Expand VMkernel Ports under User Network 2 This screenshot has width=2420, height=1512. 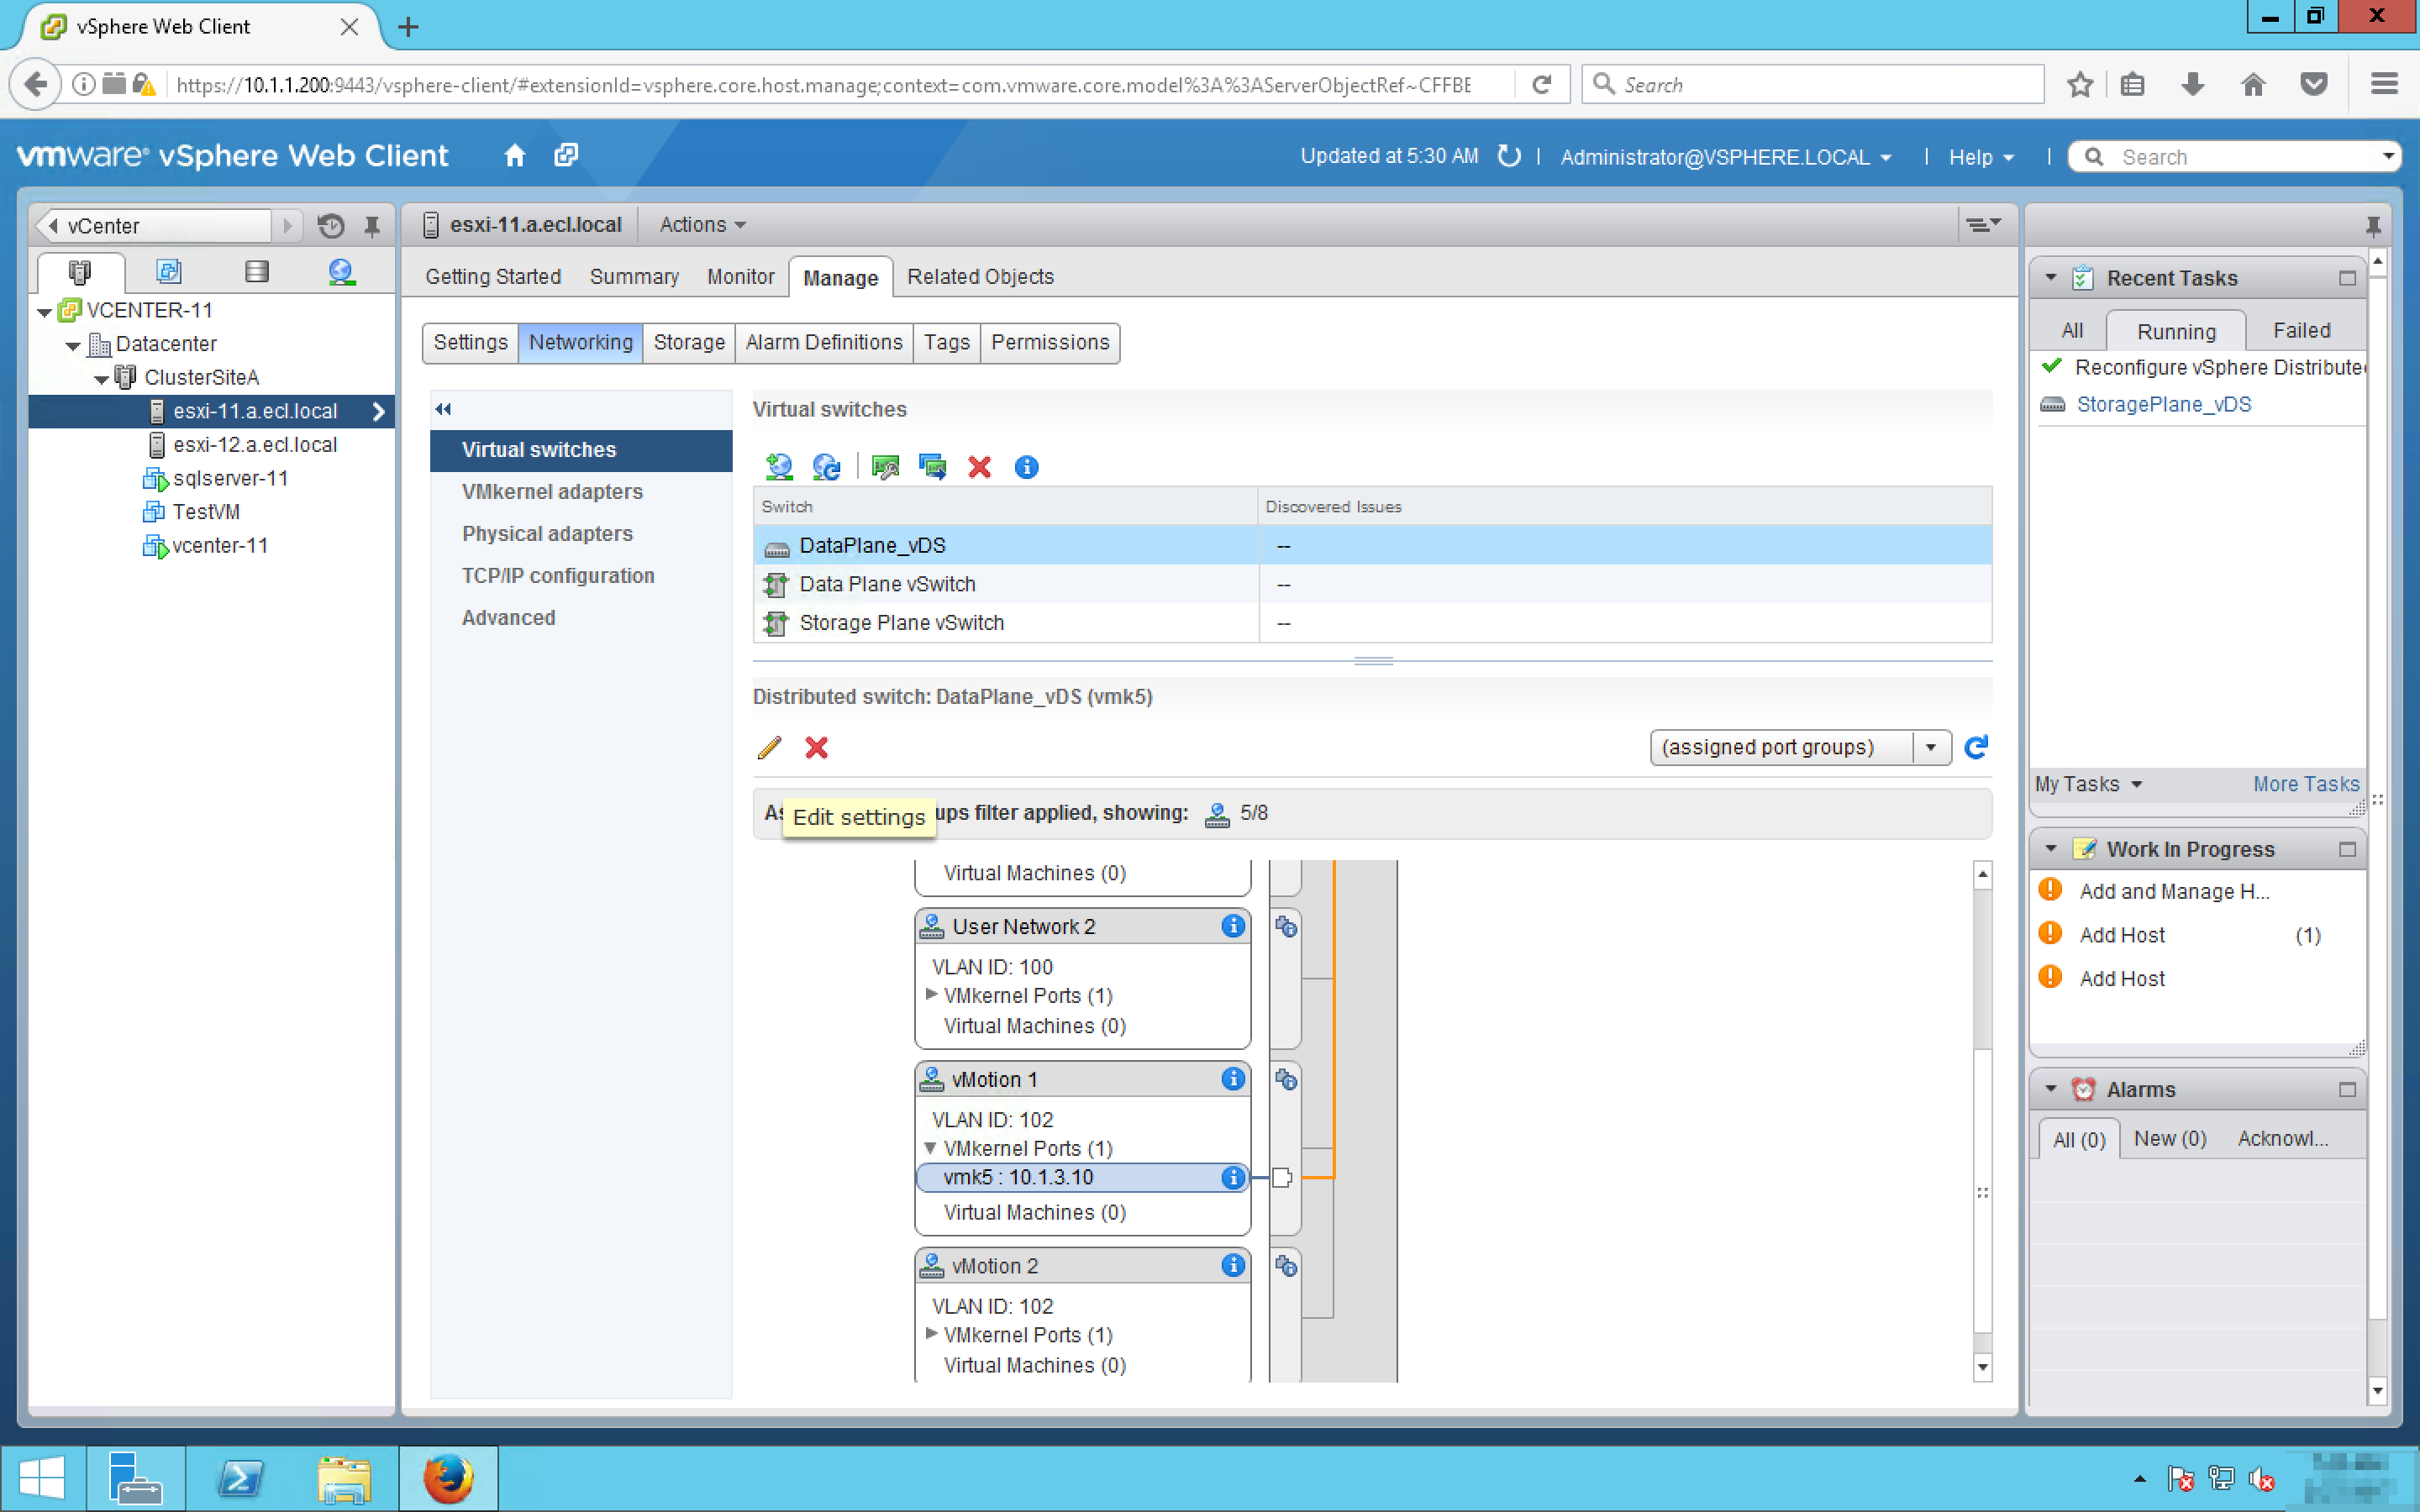pos(931,995)
